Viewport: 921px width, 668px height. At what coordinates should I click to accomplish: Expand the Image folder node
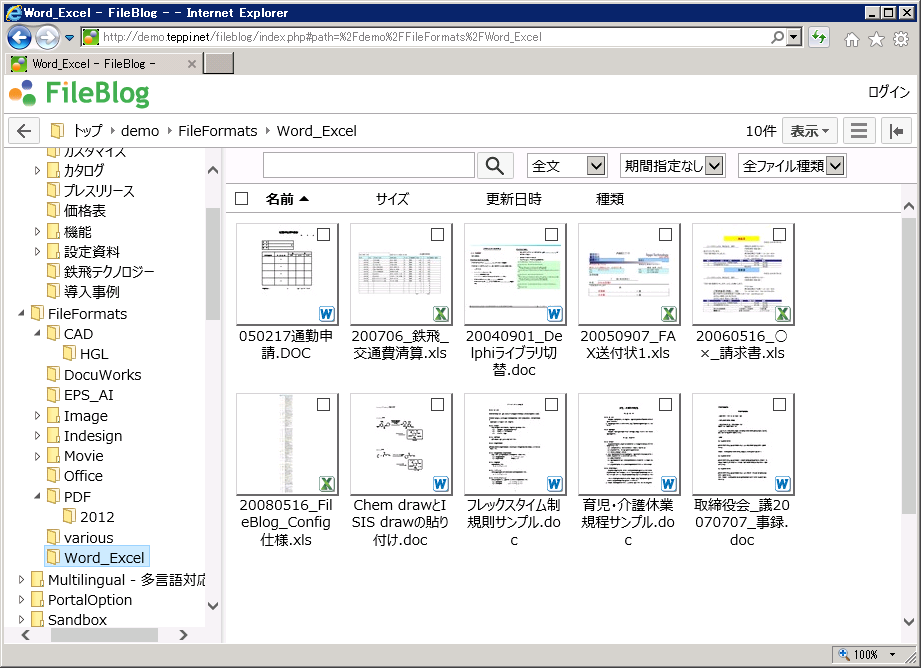pyautogui.click(x=38, y=415)
